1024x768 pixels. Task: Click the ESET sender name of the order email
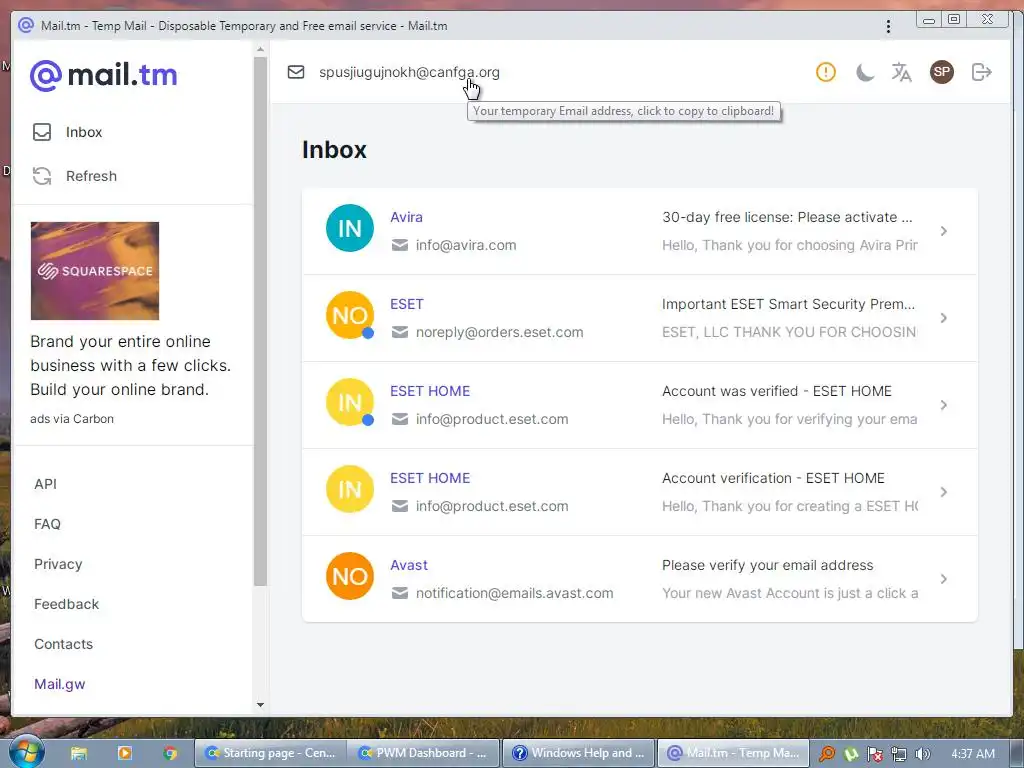[407, 304]
